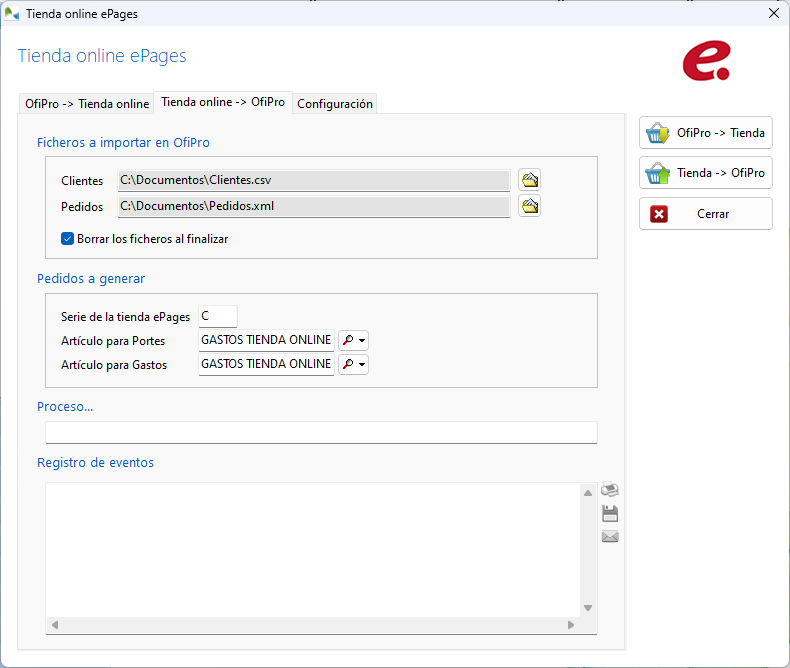Viewport: 790px width, 668px height.
Task: Click the Cerrar button
Action: 706,214
